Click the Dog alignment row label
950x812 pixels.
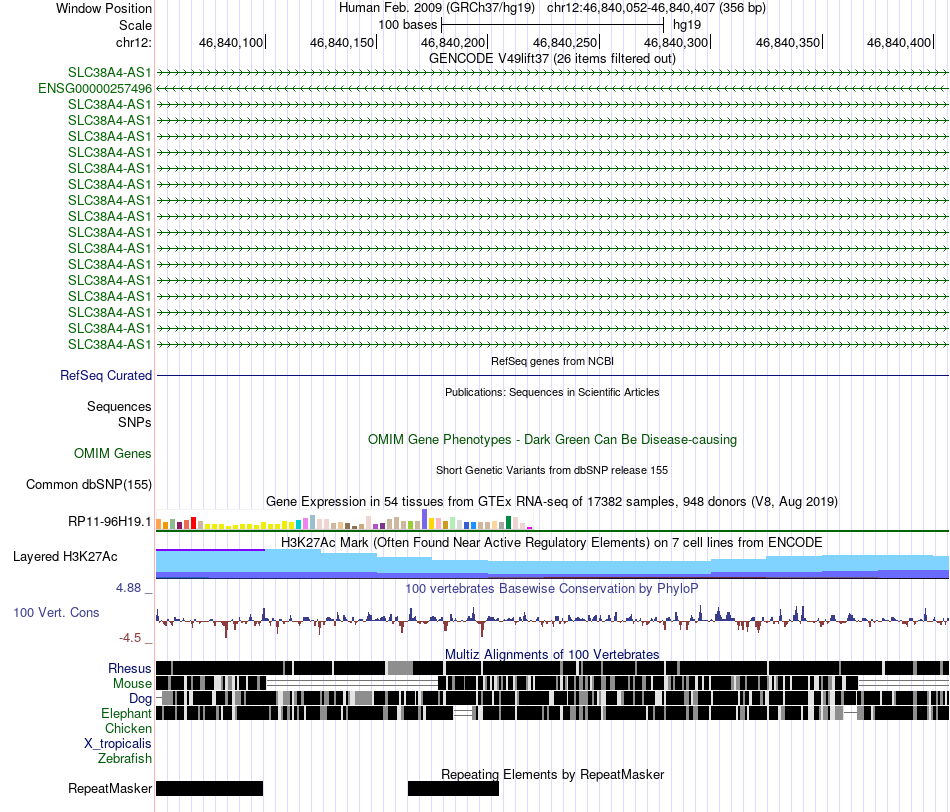point(140,699)
